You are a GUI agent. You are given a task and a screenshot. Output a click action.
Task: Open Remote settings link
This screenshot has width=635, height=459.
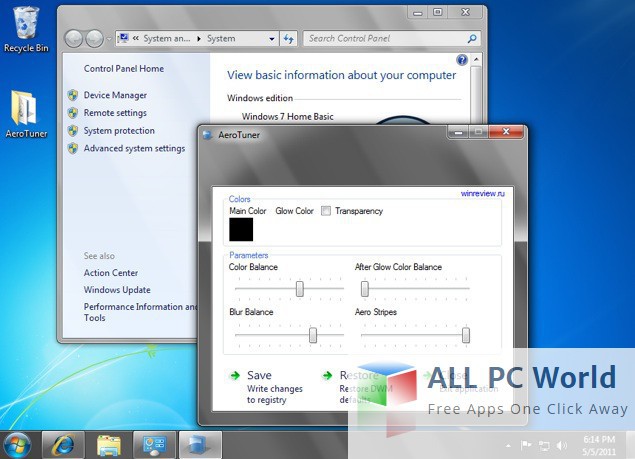[115, 113]
